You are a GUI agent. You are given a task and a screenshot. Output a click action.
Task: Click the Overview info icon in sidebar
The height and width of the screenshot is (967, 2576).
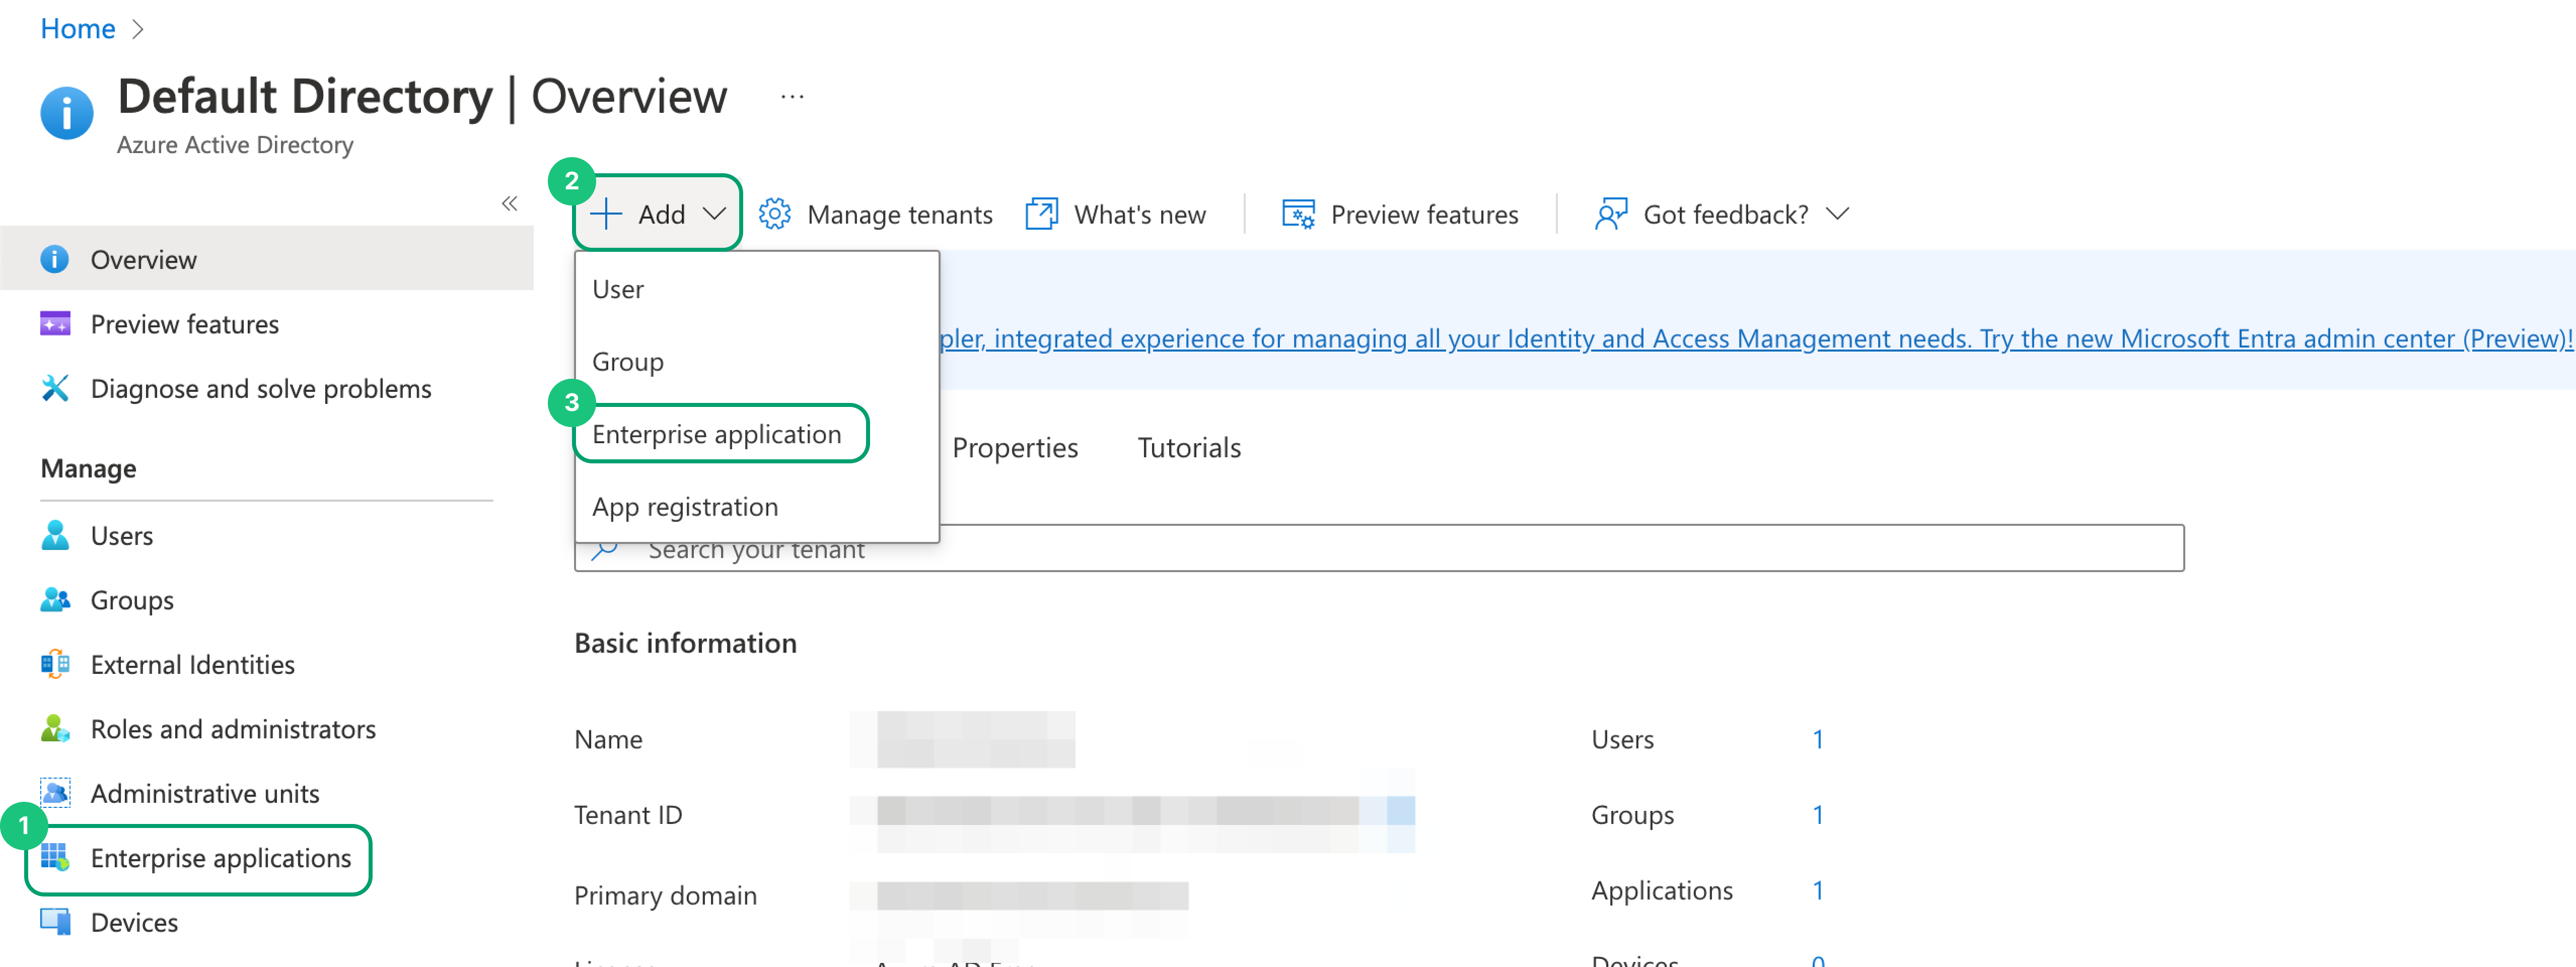pos(55,259)
